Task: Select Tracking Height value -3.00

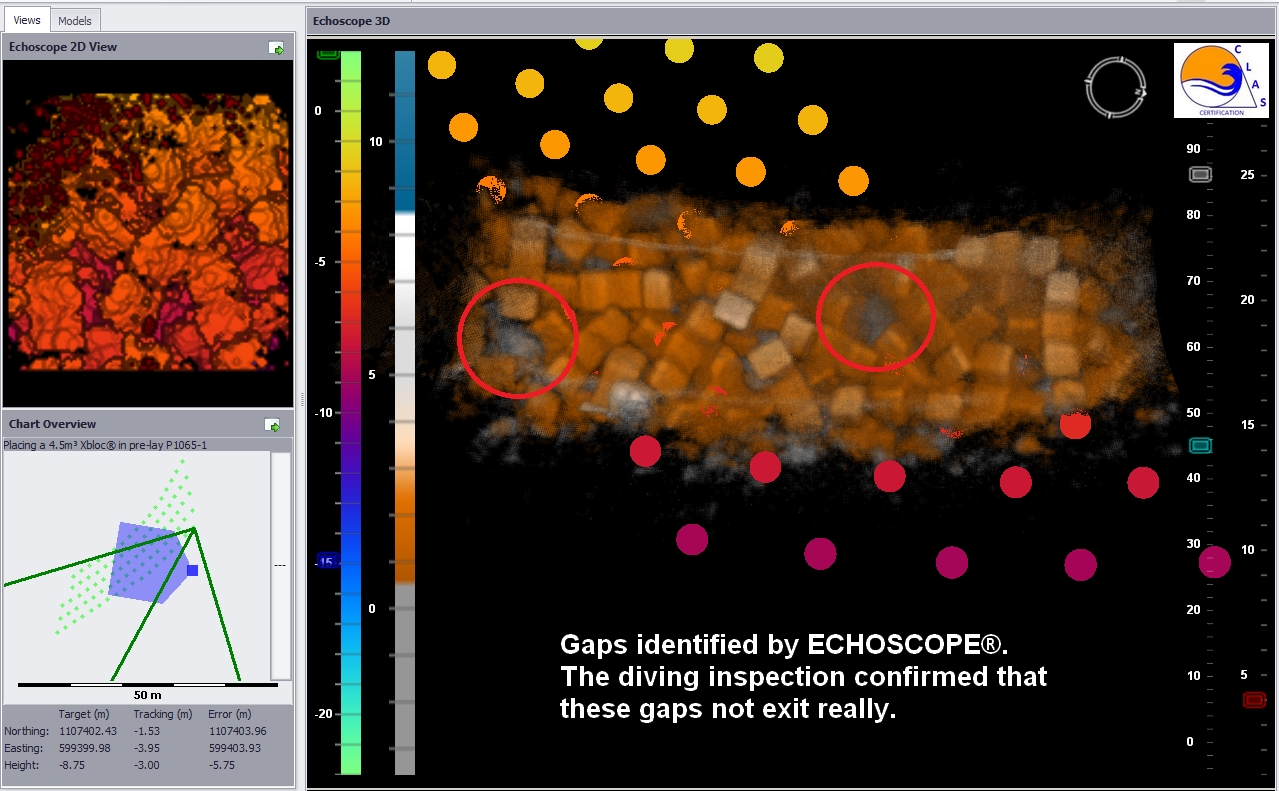Action: (146, 765)
